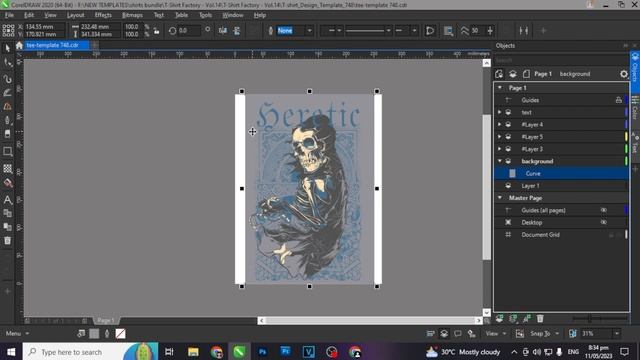The height and width of the screenshot is (360, 640).
Task: Toggle visibility icon of Layer 1
Action: tap(508, 186)
